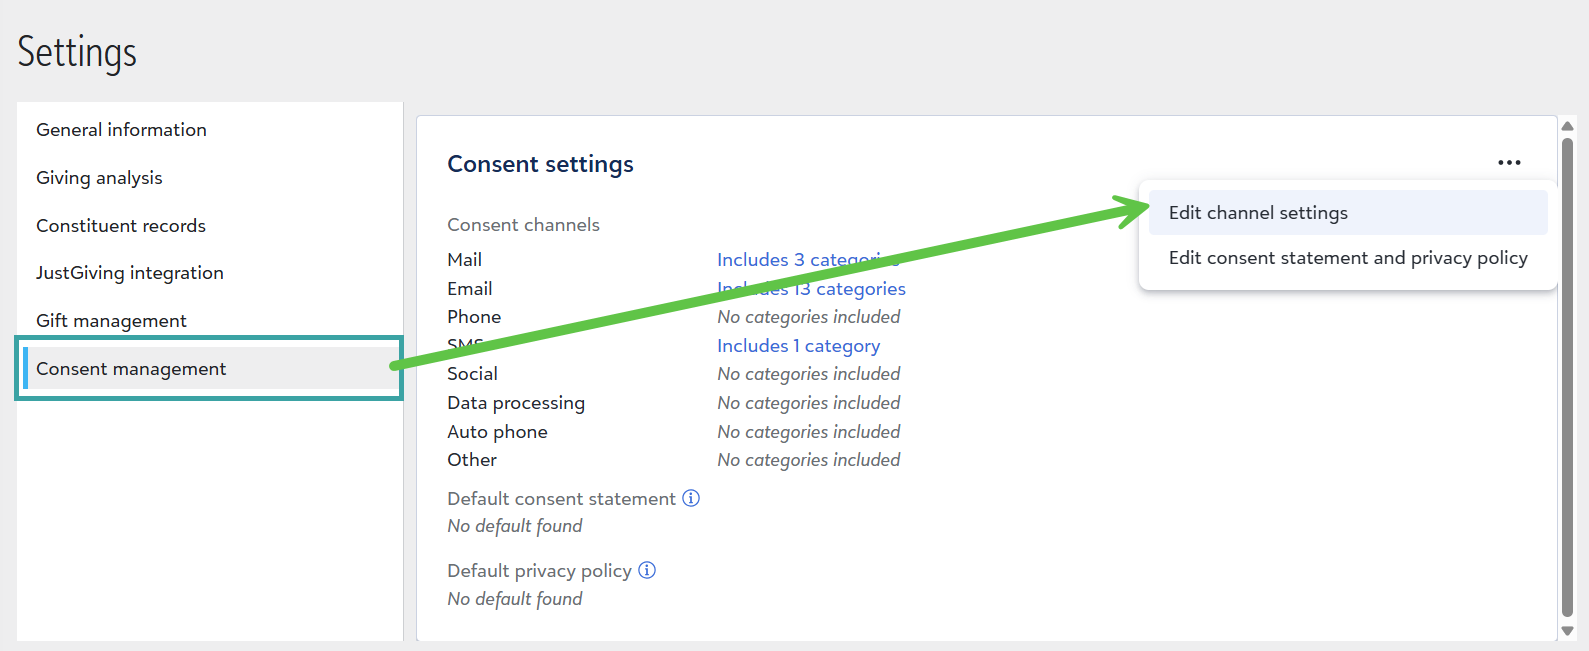The image size is (1589, 651).
Task: Select Edit consent statement and privacy policy
Action: coord(1347,258)
